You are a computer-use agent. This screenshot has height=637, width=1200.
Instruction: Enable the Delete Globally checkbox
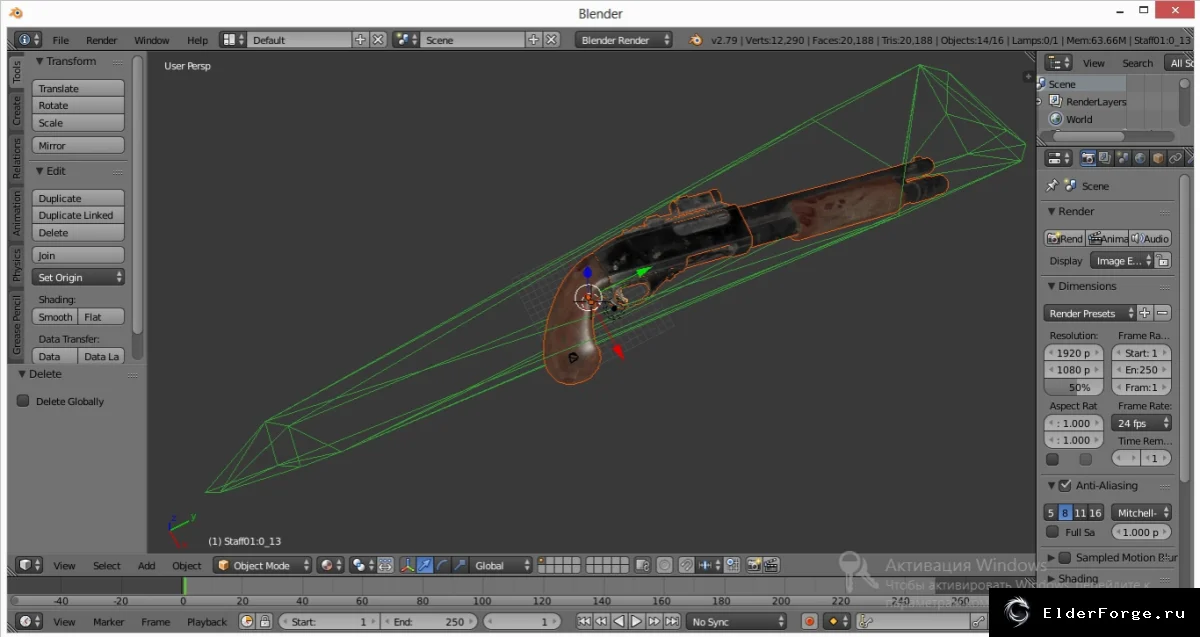tap(23, 401)
